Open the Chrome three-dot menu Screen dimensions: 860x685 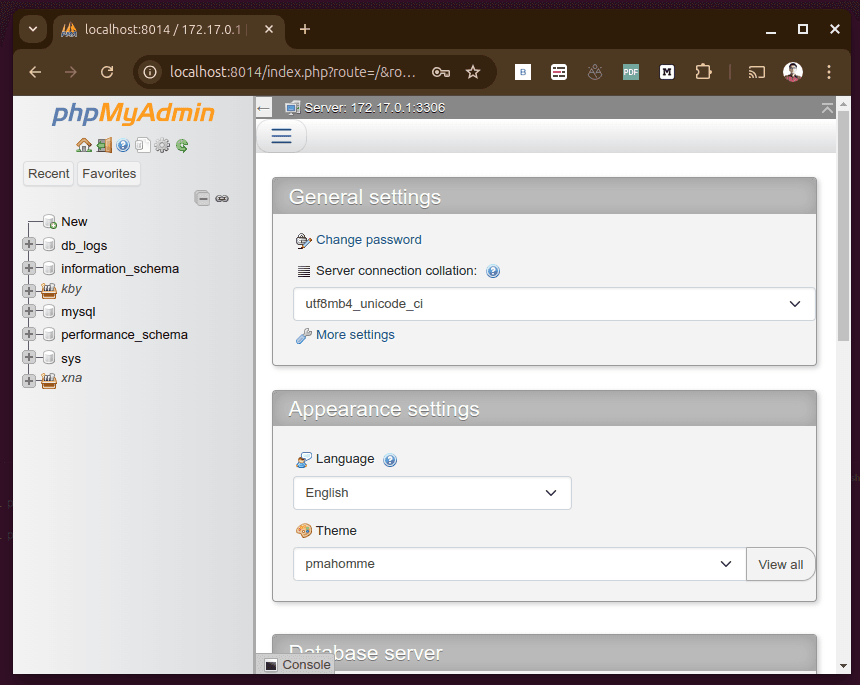click(x=829, y=72)
